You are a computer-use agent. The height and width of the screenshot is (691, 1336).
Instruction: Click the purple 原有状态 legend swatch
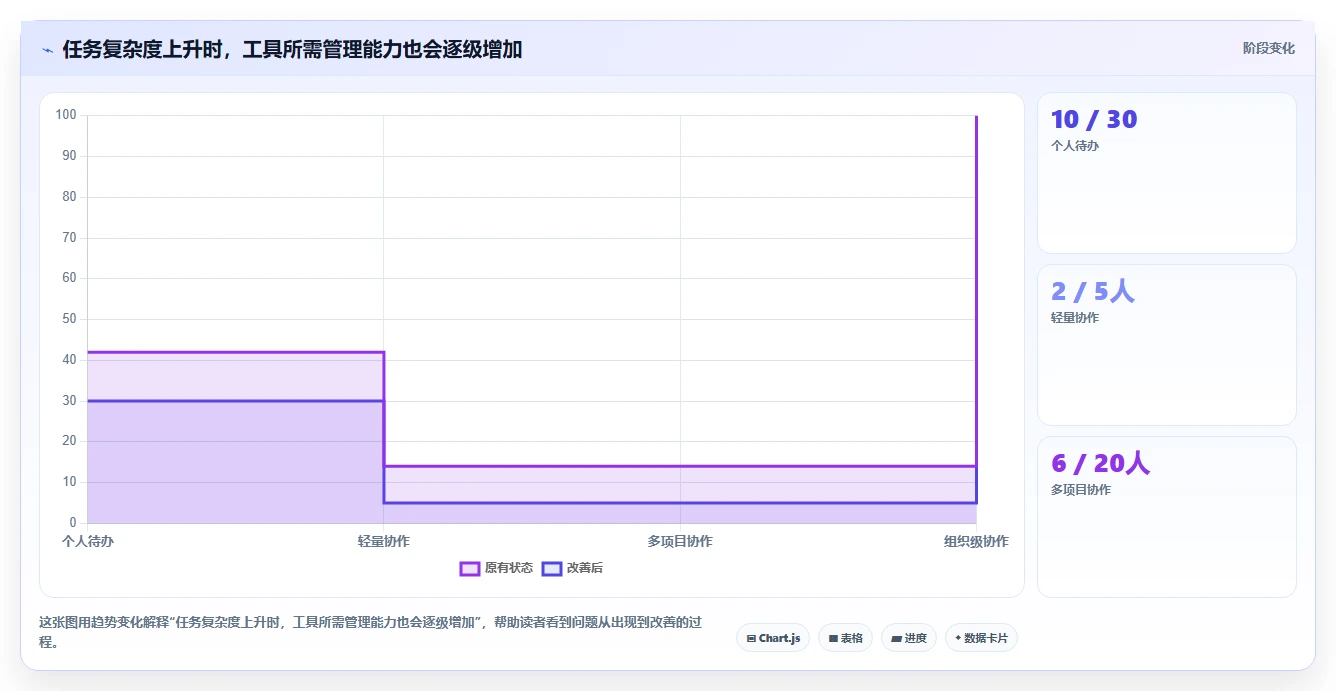(x=470, y=568)
